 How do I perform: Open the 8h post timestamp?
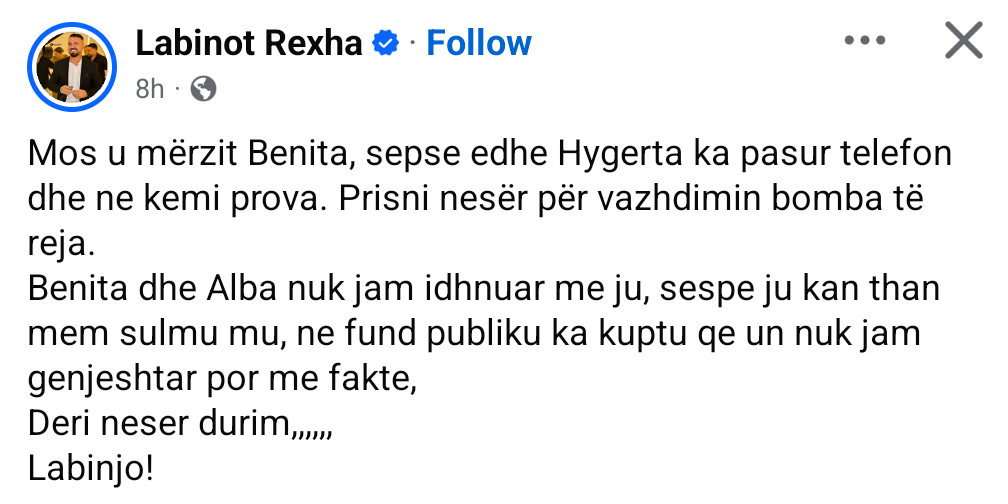[x=149, y=89]
